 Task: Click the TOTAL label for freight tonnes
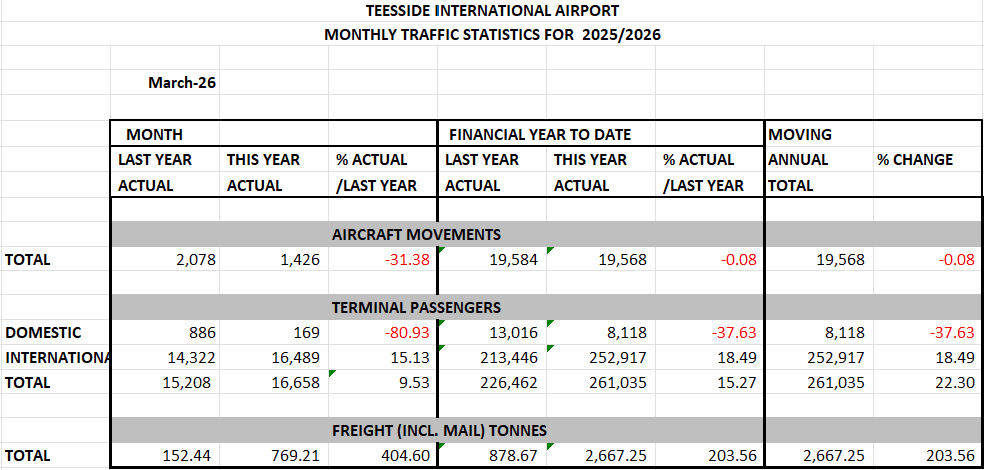coord(56,456)
